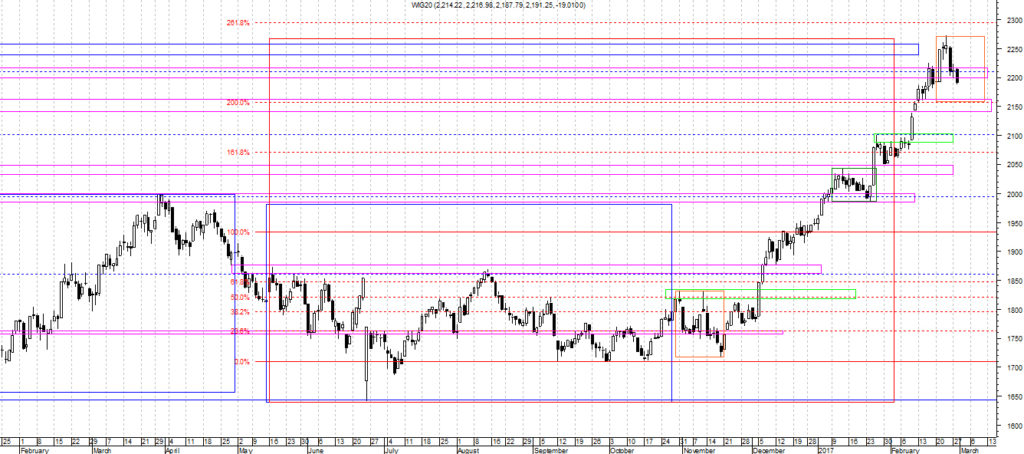
Task: Click the 1750 price axis label
Action: 1015,339
